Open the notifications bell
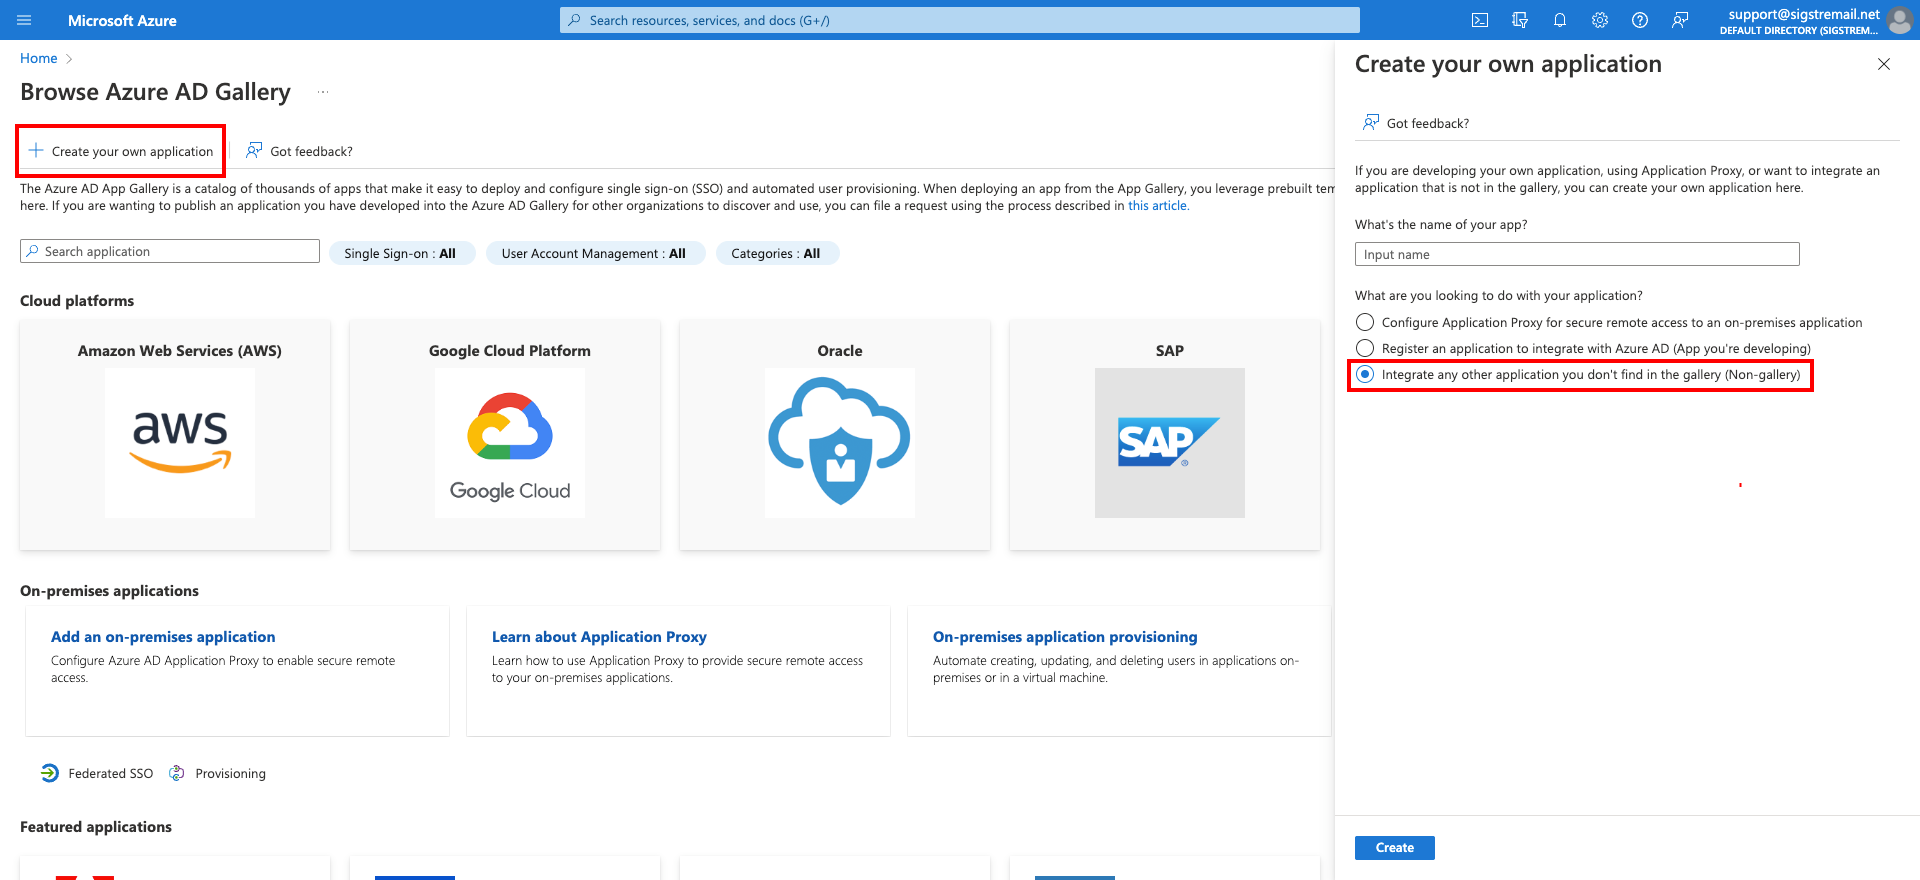1920x880 pixels. point(1560,20)
